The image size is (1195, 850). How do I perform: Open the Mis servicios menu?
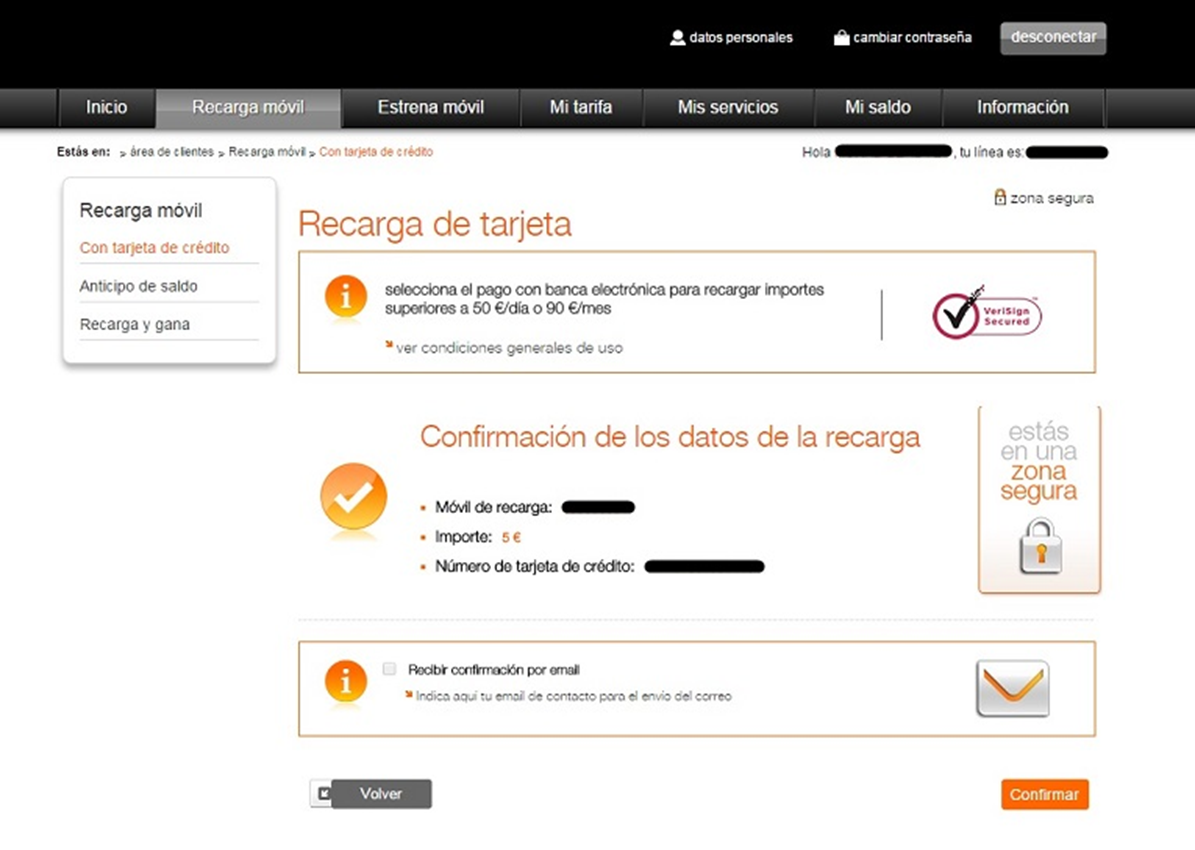tap(727, 108)
